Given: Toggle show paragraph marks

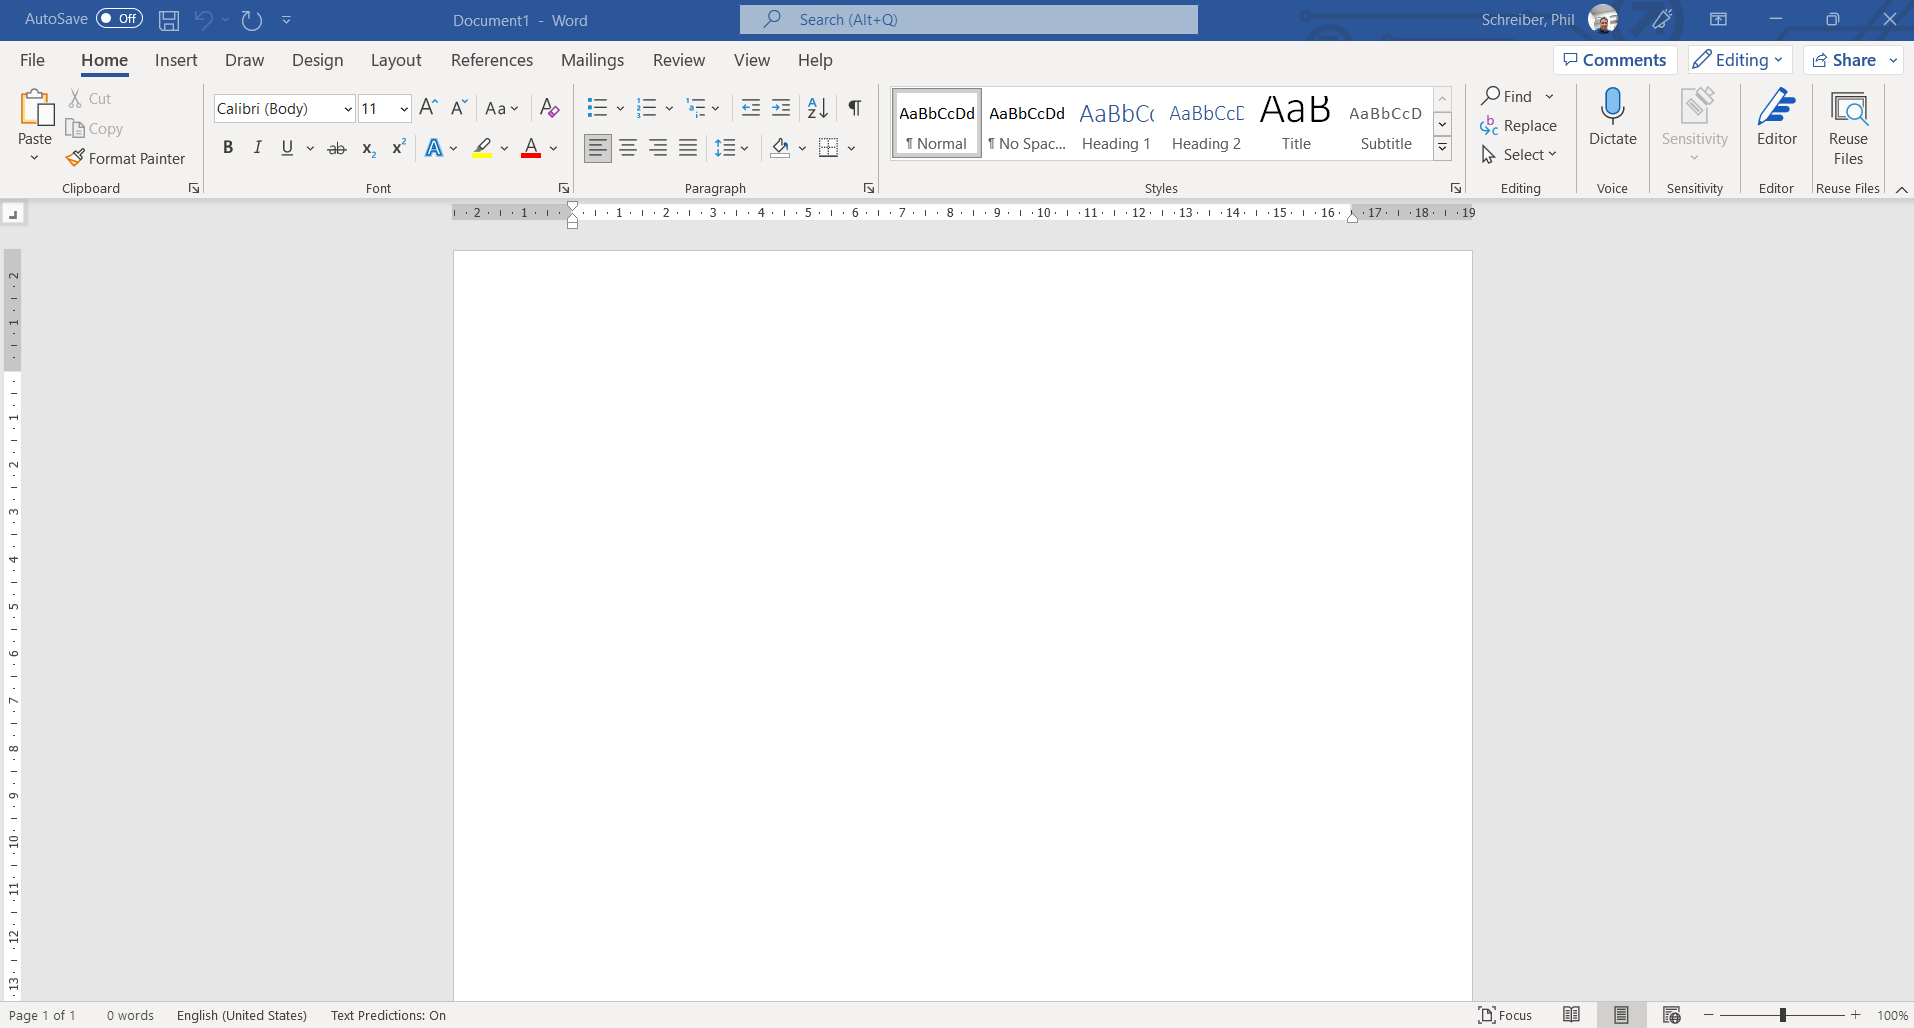Looking at the screenshot, I should tap(855, 108).
